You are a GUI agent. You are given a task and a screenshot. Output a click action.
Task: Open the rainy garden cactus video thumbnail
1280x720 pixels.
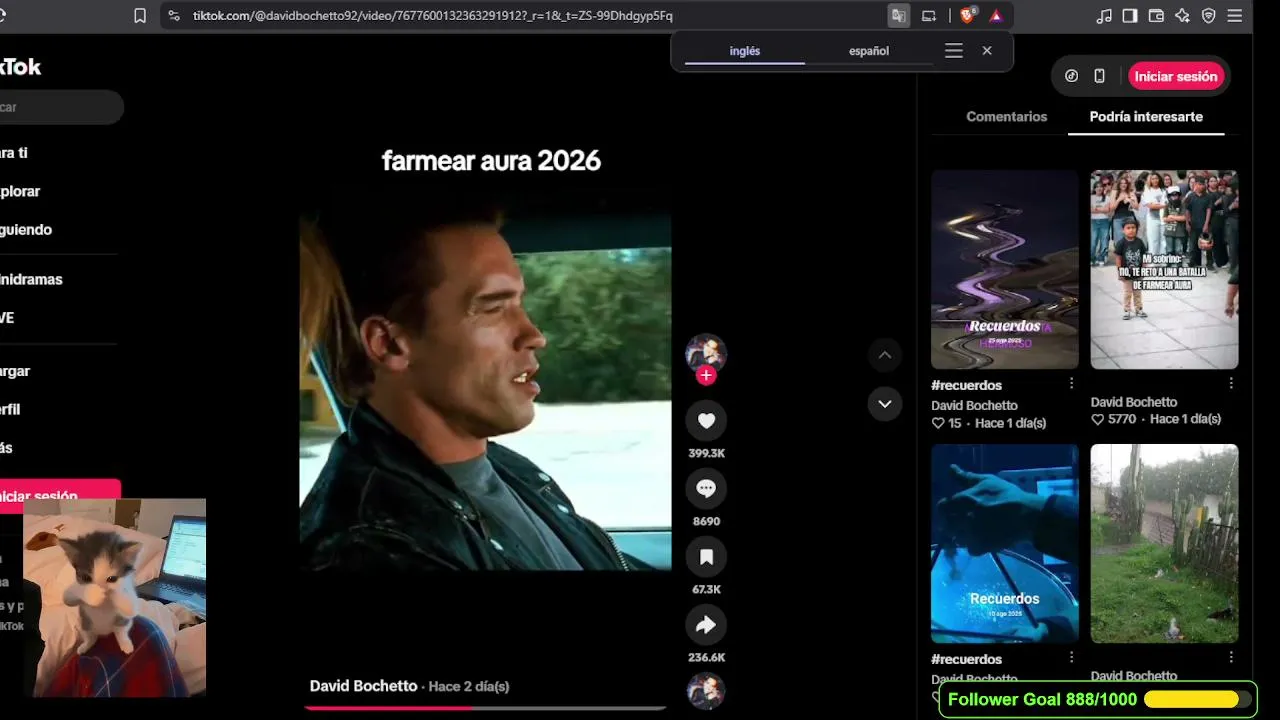[x=1164, y=544]
